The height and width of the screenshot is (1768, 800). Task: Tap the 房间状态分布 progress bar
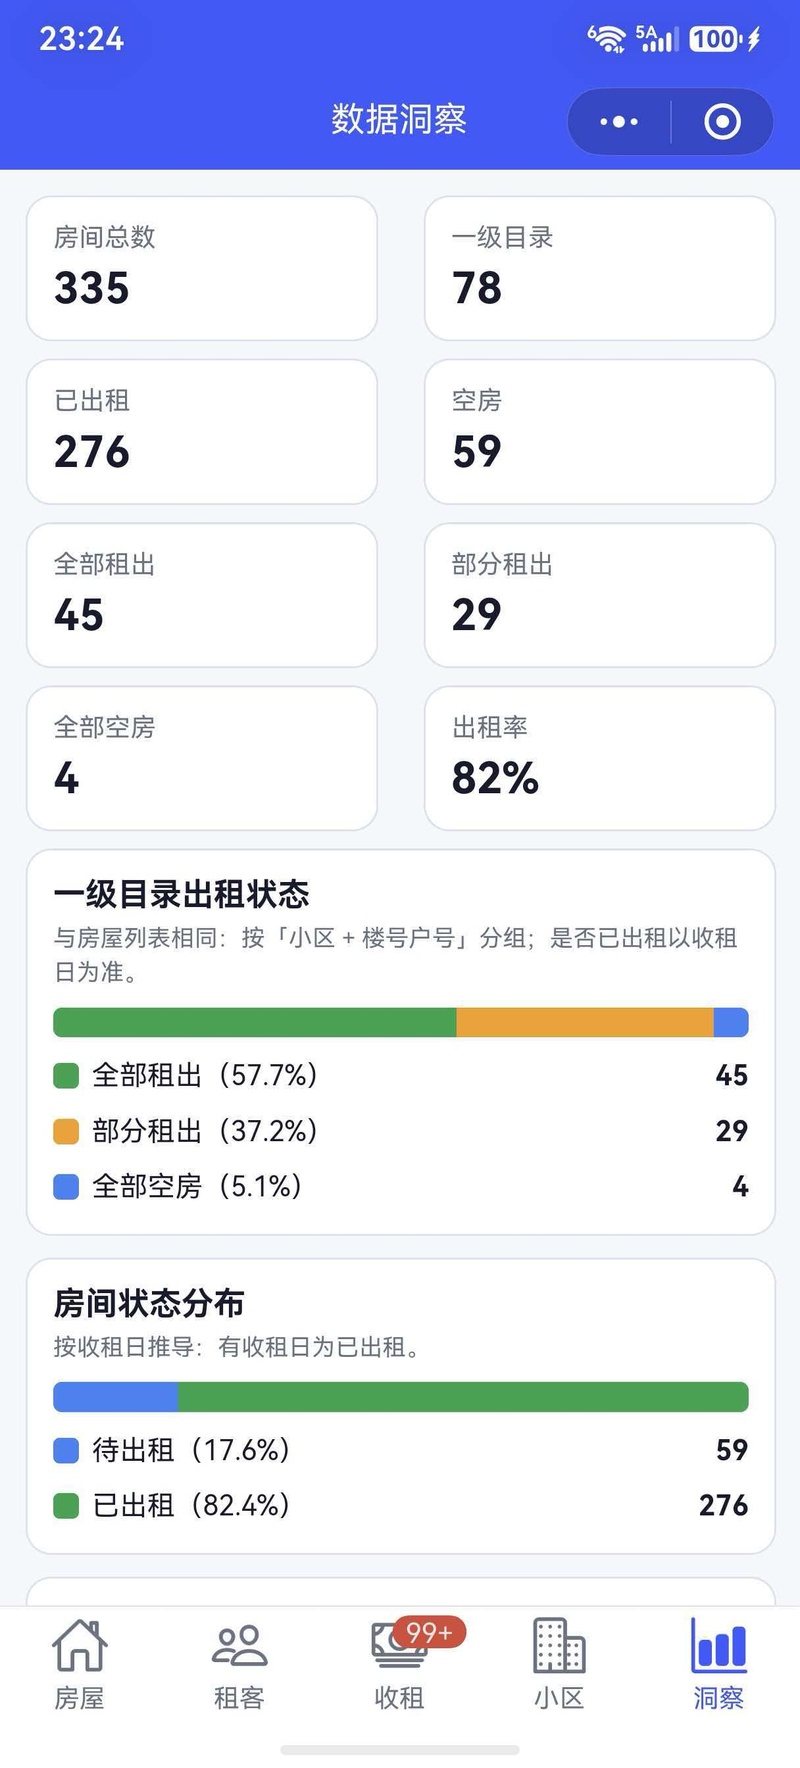tap(401, 1397)
